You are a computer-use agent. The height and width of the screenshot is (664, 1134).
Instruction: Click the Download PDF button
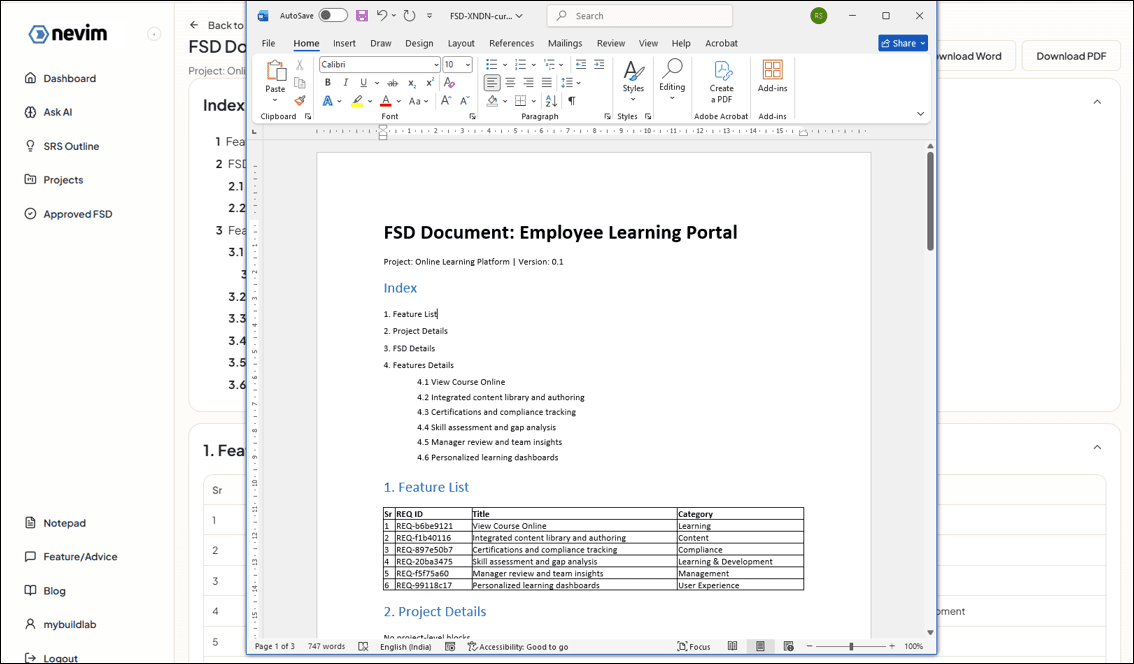tap(1070, 56)
